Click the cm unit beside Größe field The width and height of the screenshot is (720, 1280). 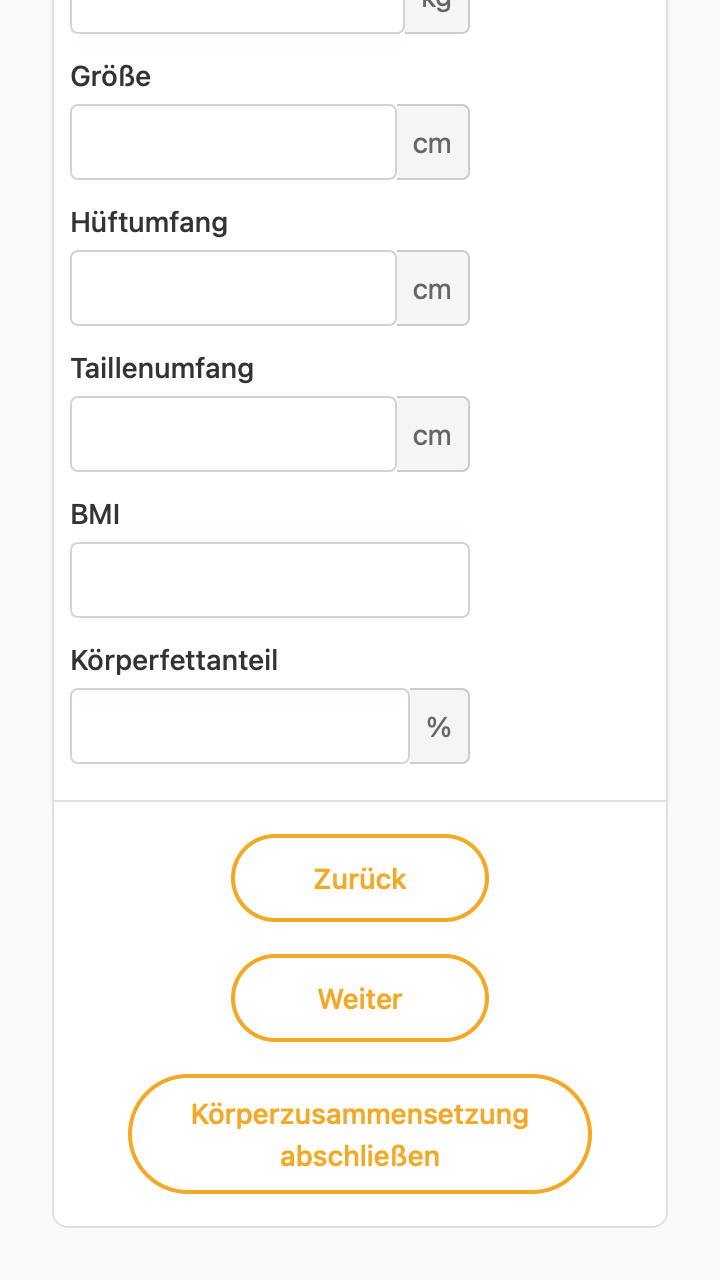point(433,142)
